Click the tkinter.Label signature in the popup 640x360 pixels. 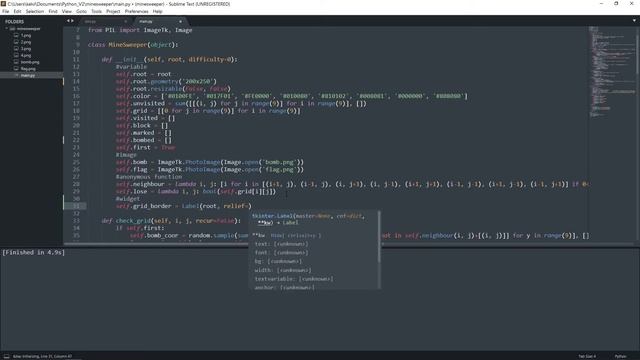point(309,219)
